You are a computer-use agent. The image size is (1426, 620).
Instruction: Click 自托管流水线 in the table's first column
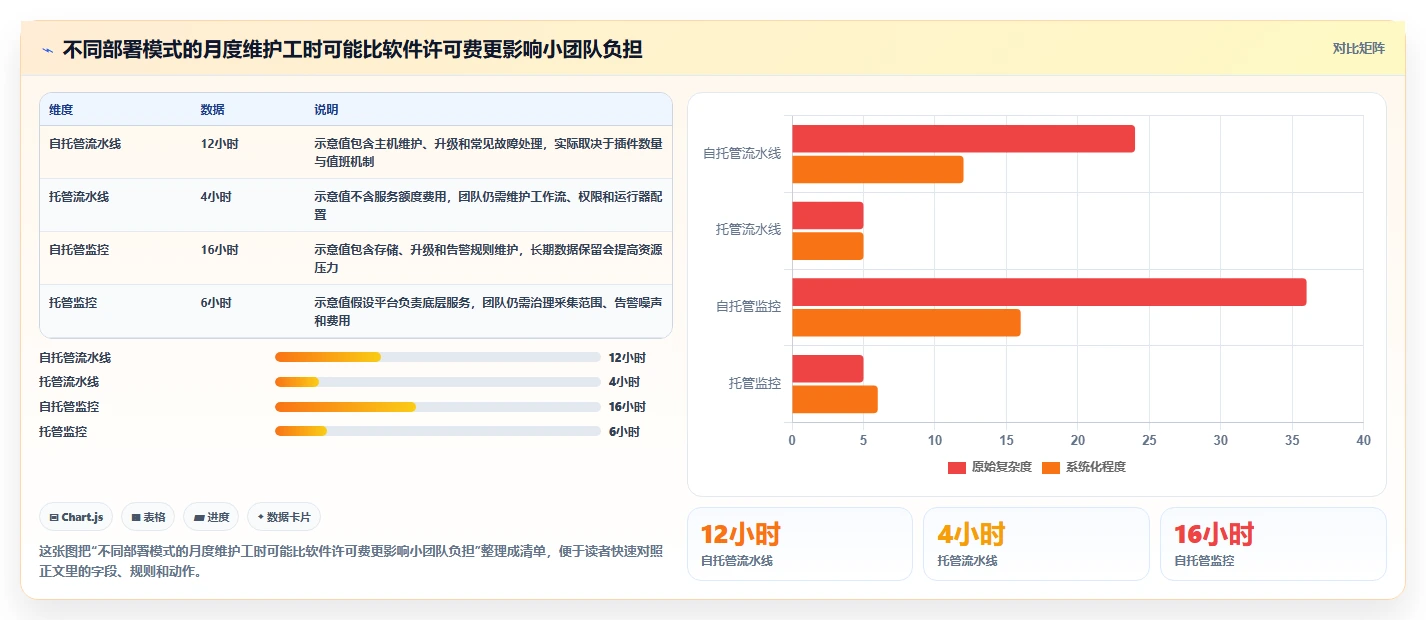tap(85, 143)
